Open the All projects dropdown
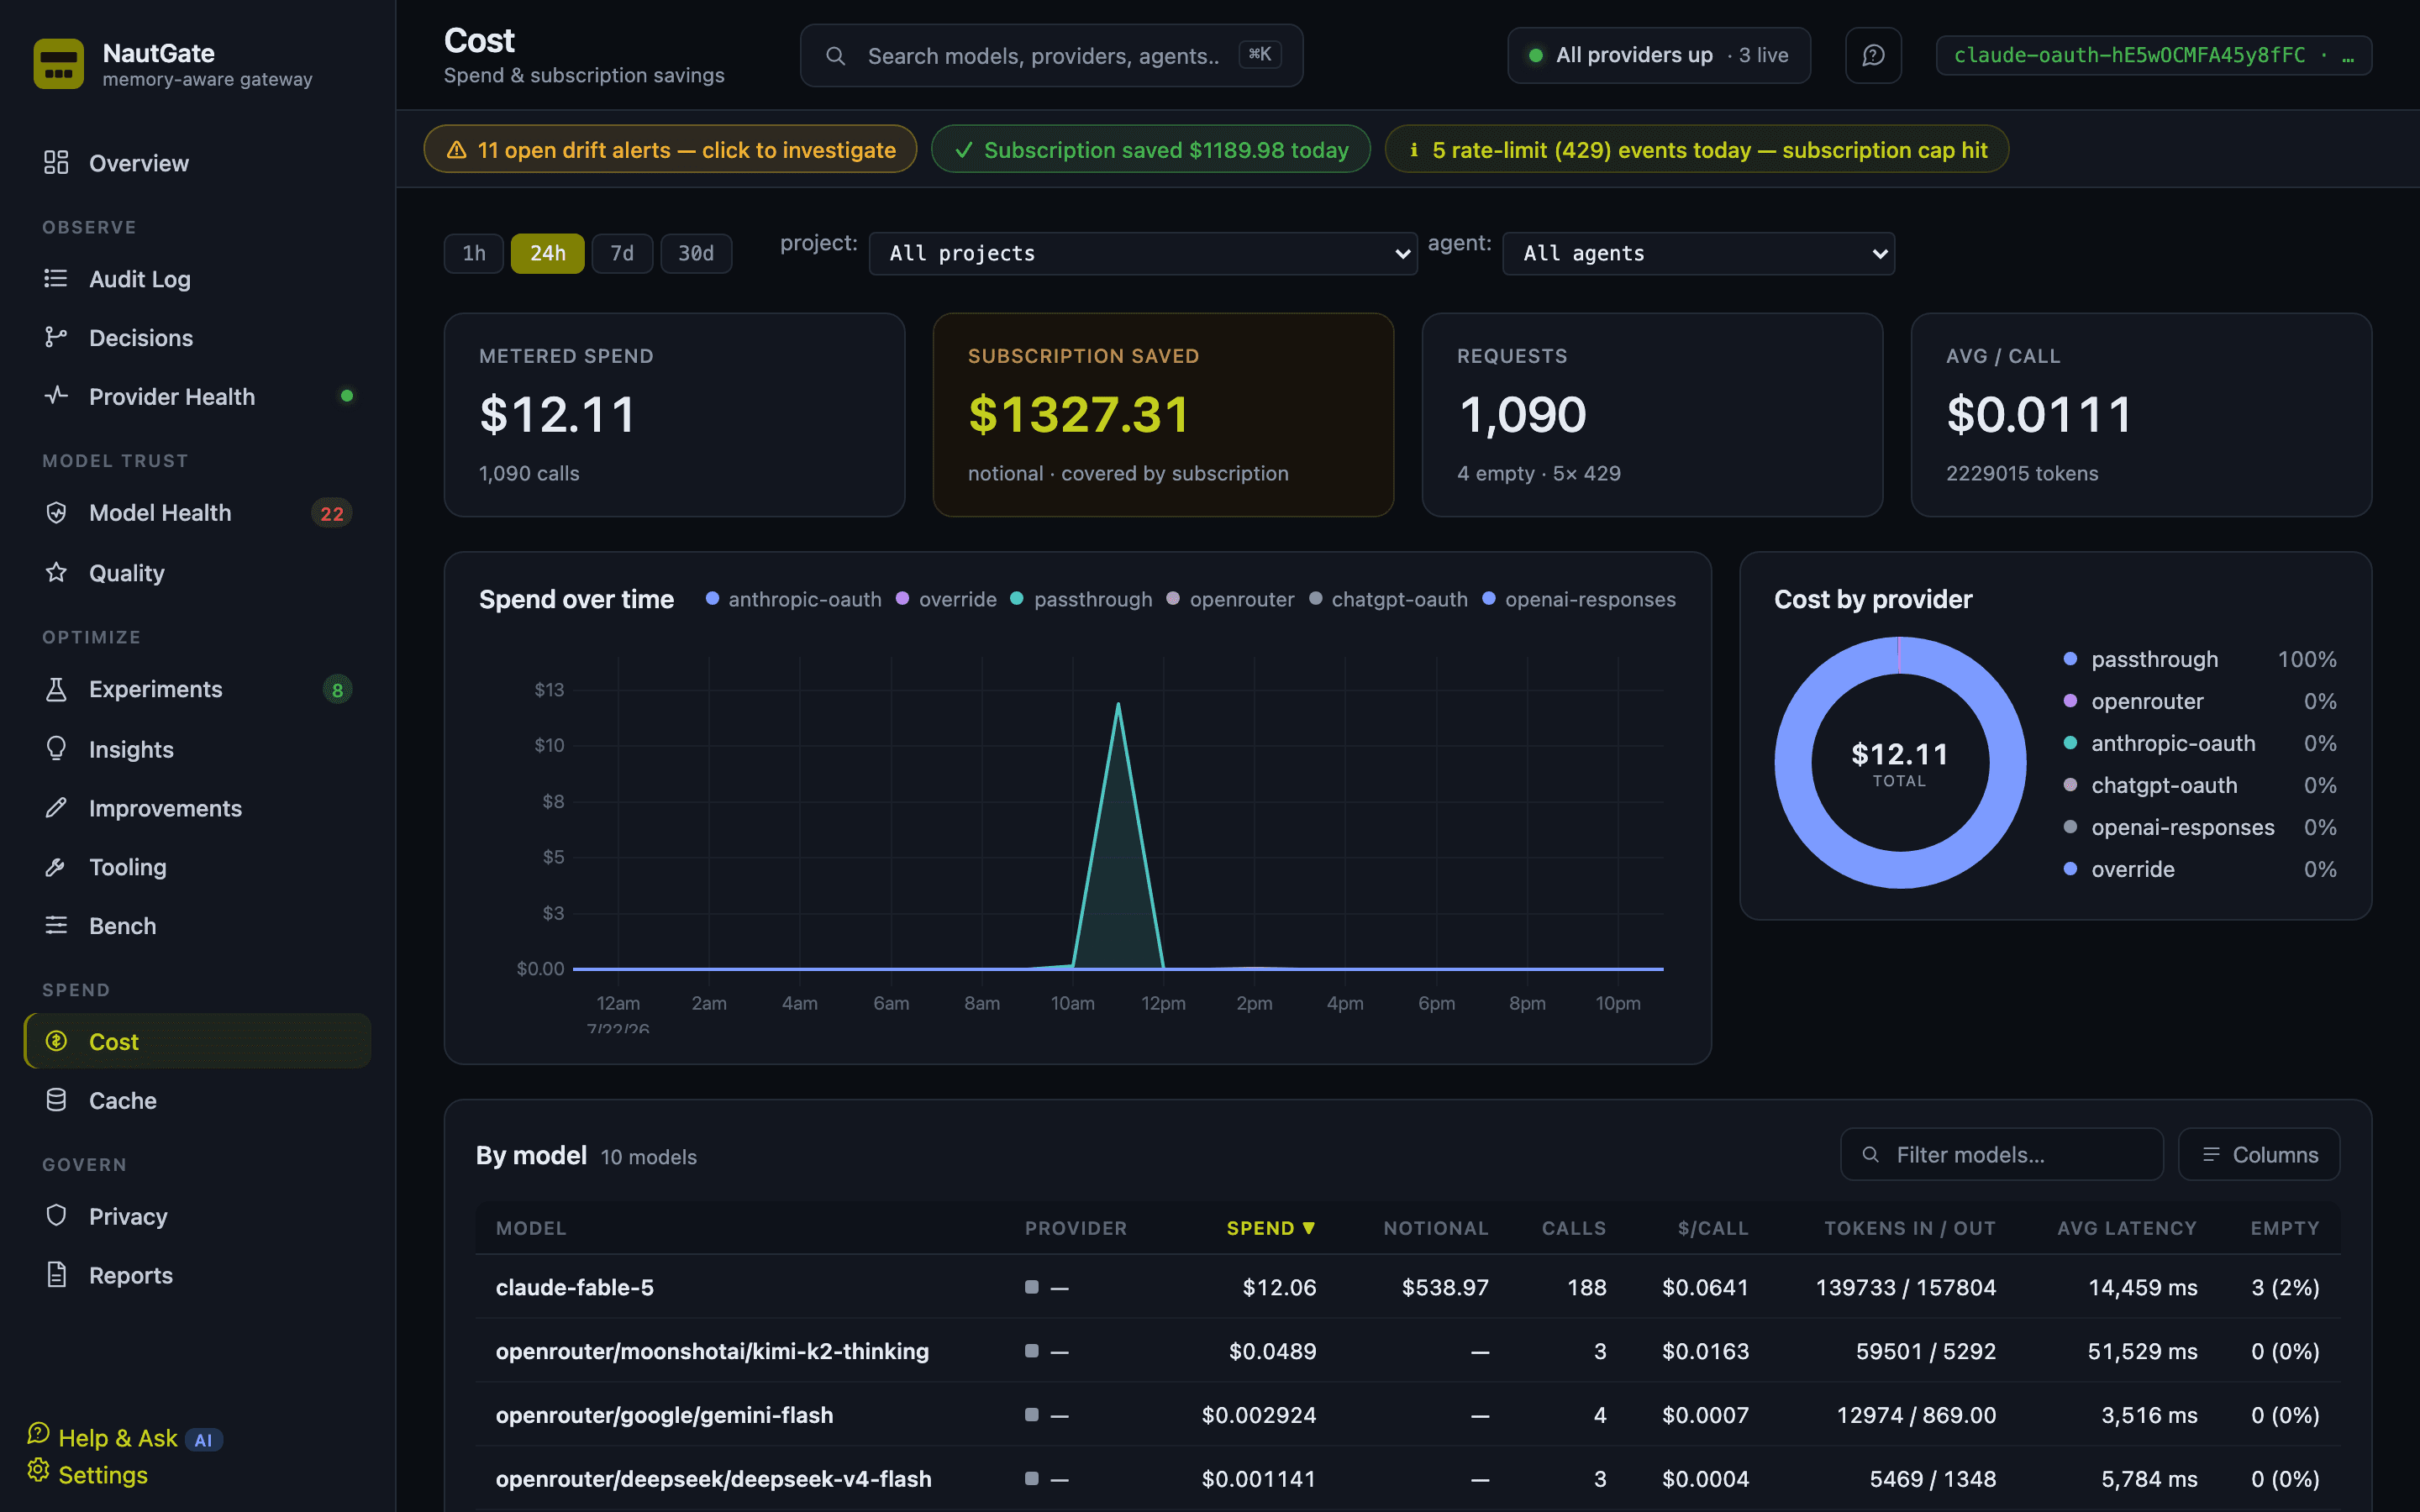This screenshot has height=1512, width=2420. (x=1143, y=253)
